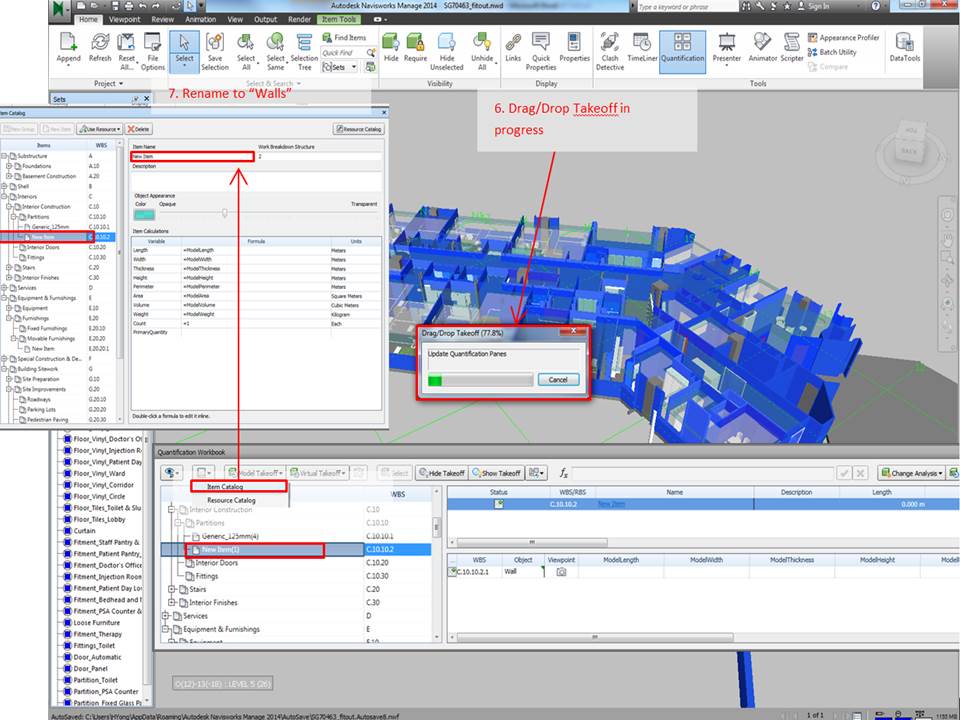Cancel the Drag/Drop Takeoff progress dialog
The height and width of the screenshot is (720, 960).
pyautogui.click(x=558, y=380)
